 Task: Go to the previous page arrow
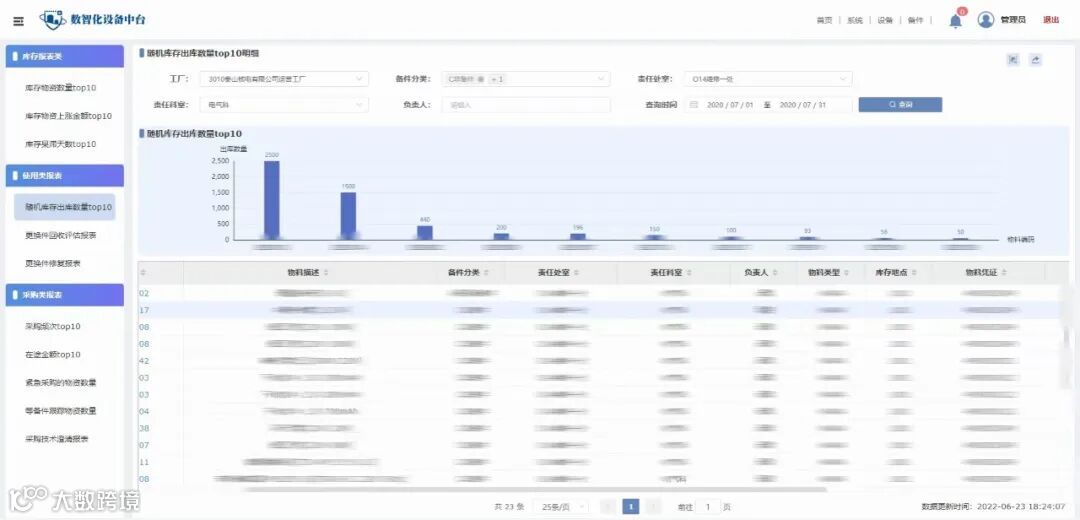[608, 507]
